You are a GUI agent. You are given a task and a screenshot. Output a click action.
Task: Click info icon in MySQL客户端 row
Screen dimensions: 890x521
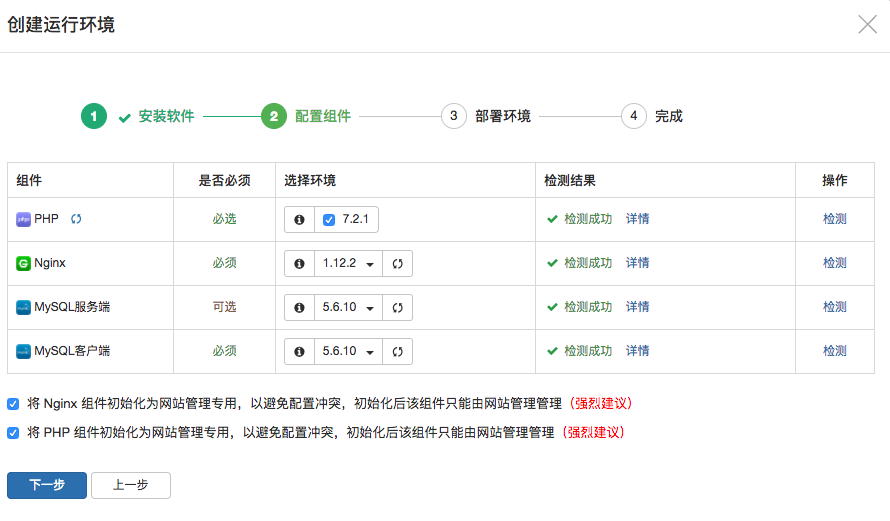[x=299, y=351]
